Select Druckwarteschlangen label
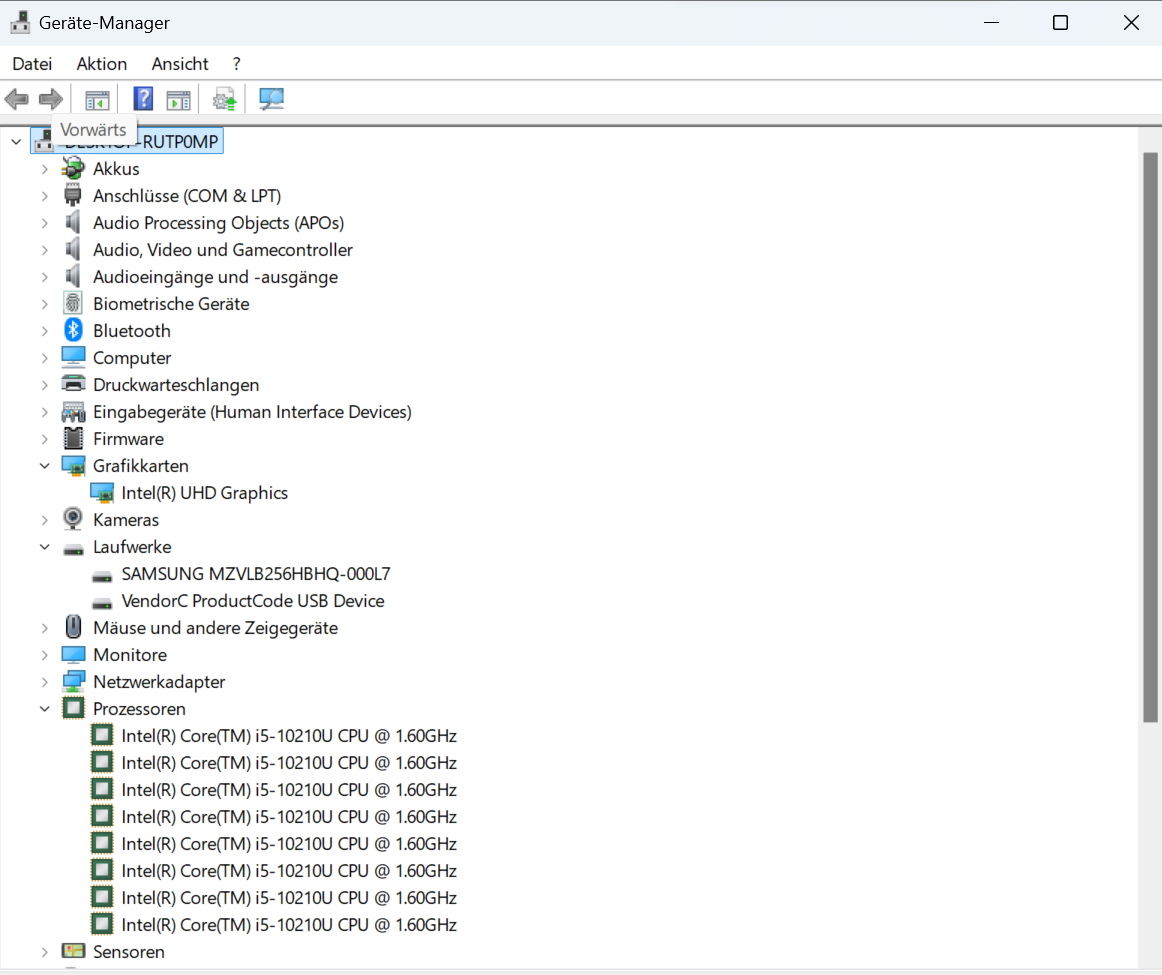The image size is (1162, 975). (x=176, y=385)
